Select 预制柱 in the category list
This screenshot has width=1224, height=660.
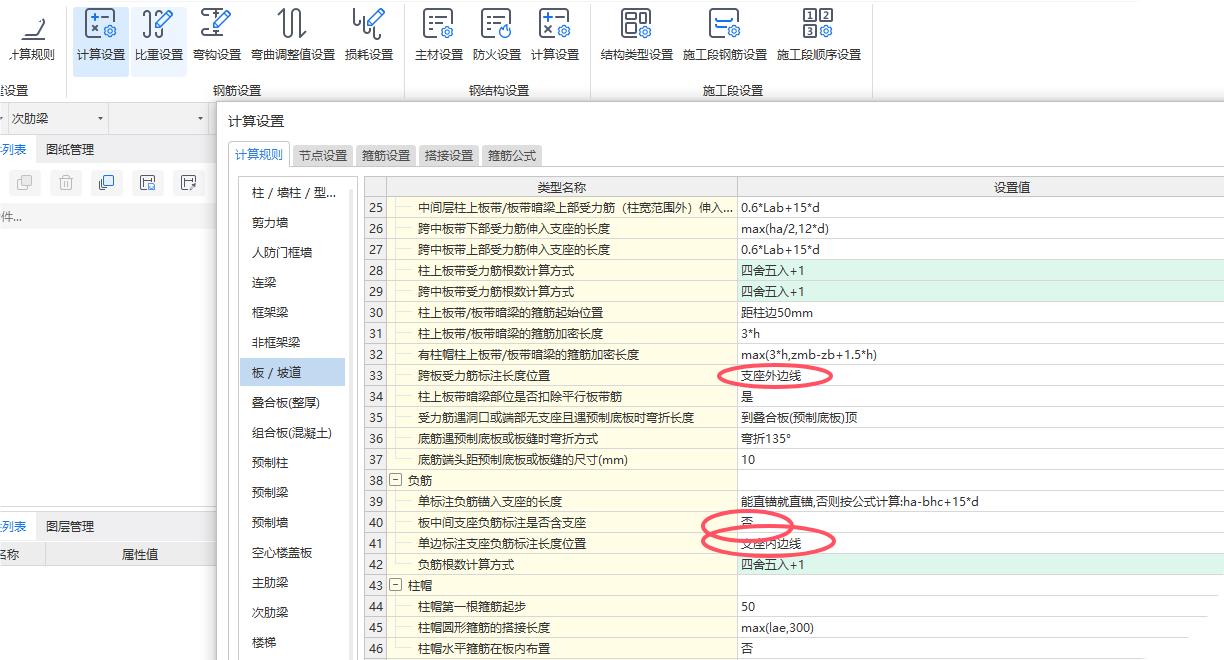coord(293,463)
